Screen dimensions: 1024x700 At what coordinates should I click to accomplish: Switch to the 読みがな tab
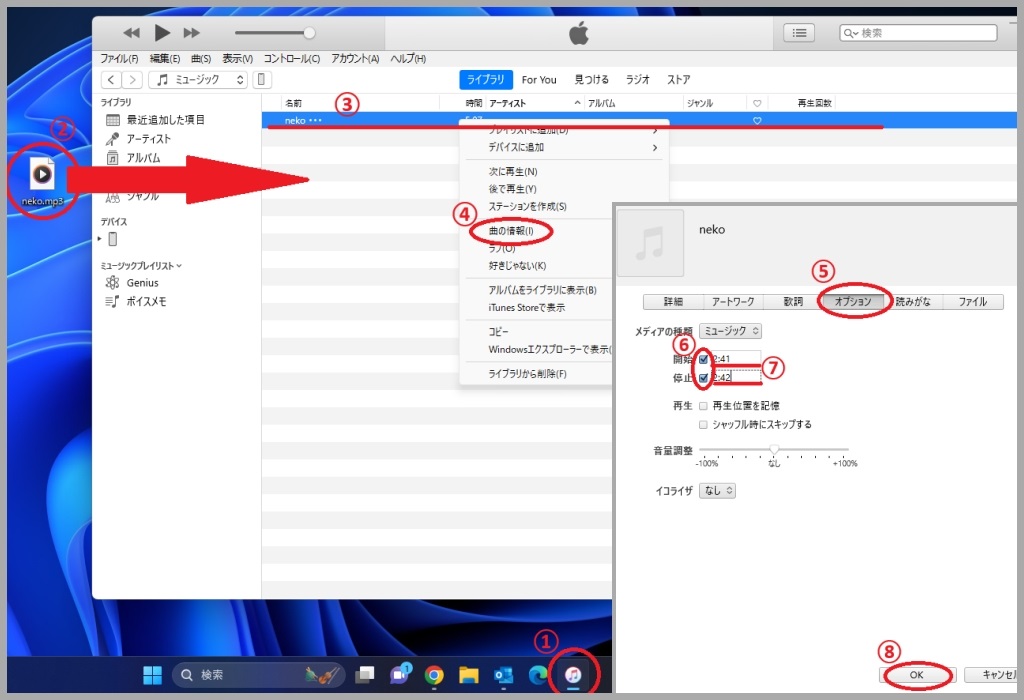pos(913,302)
